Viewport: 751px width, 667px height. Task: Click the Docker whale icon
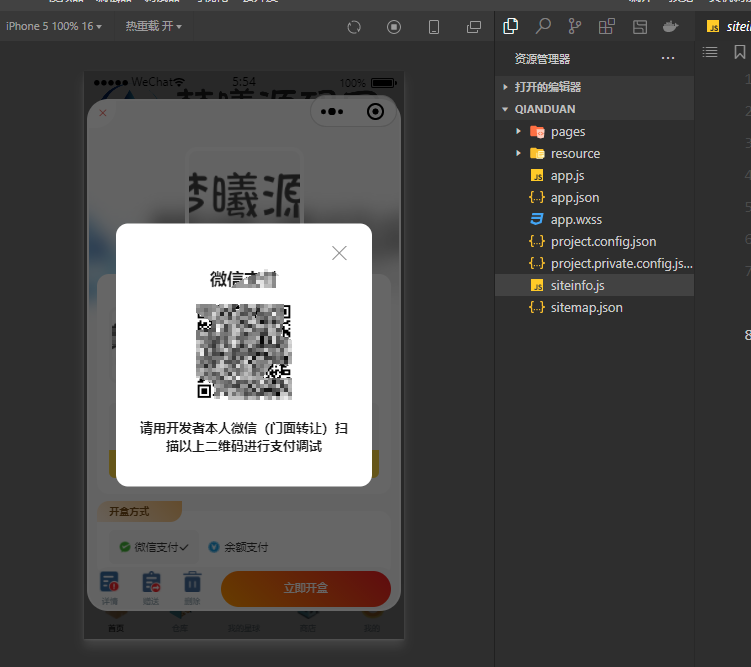pos(671,26)
